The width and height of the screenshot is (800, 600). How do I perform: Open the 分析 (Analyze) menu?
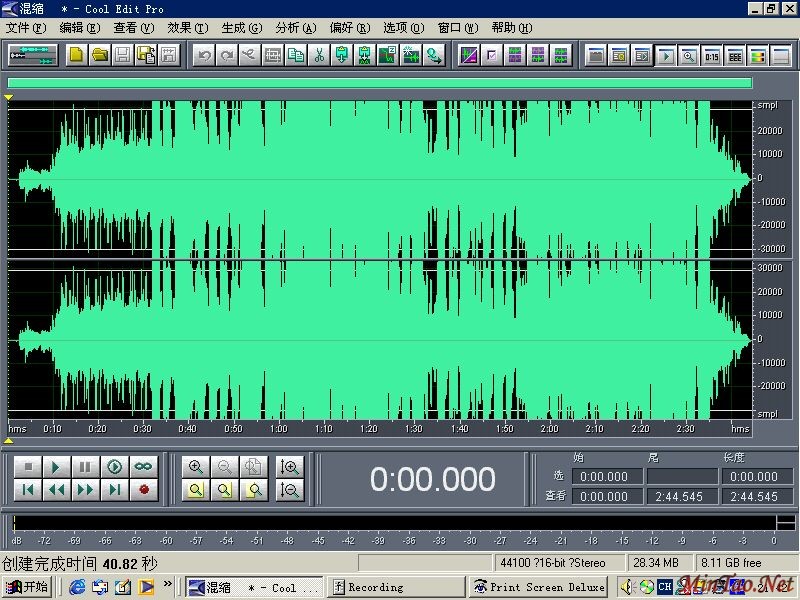(x=295, y=28)
